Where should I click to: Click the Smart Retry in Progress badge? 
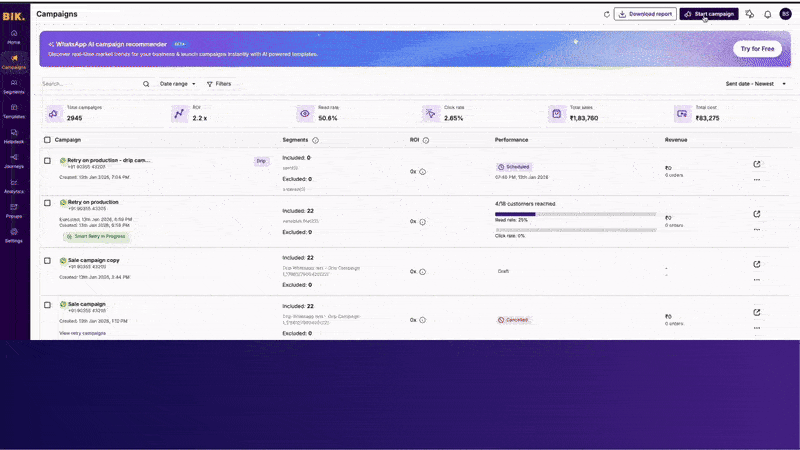[x=96, y=237]
